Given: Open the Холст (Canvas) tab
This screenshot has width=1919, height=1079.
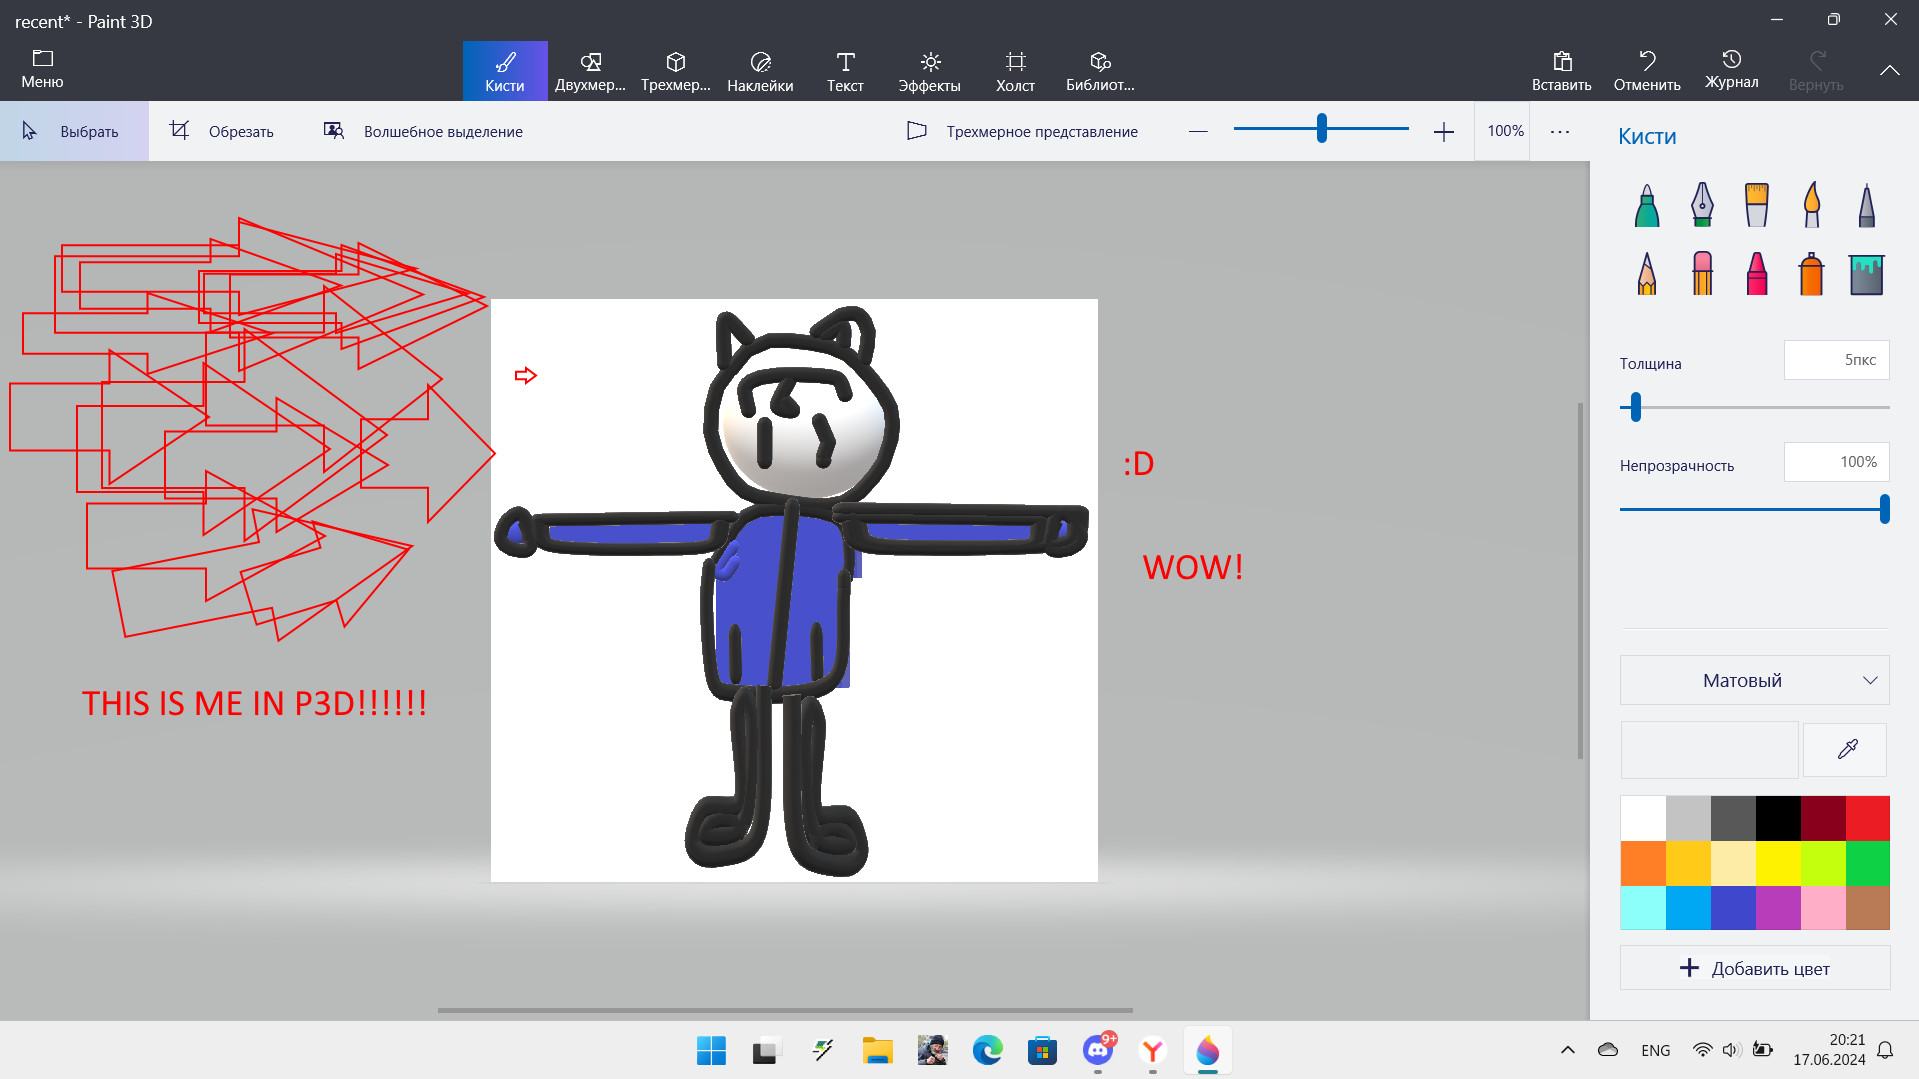Looking at the screenshot, I should click(1015, 70).
